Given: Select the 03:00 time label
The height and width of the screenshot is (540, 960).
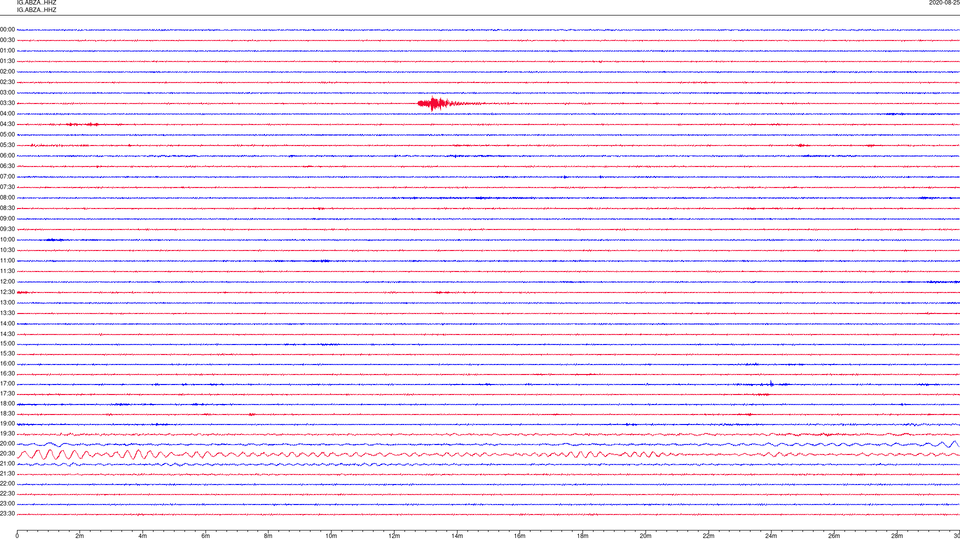Looking at the screenshot, I should pyautogui.click(x=7, y=92).
